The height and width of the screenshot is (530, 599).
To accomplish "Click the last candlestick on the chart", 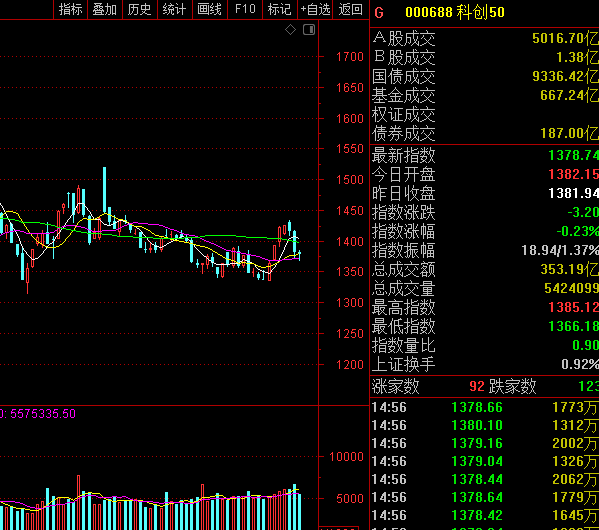I will click(x=300, y=255).
